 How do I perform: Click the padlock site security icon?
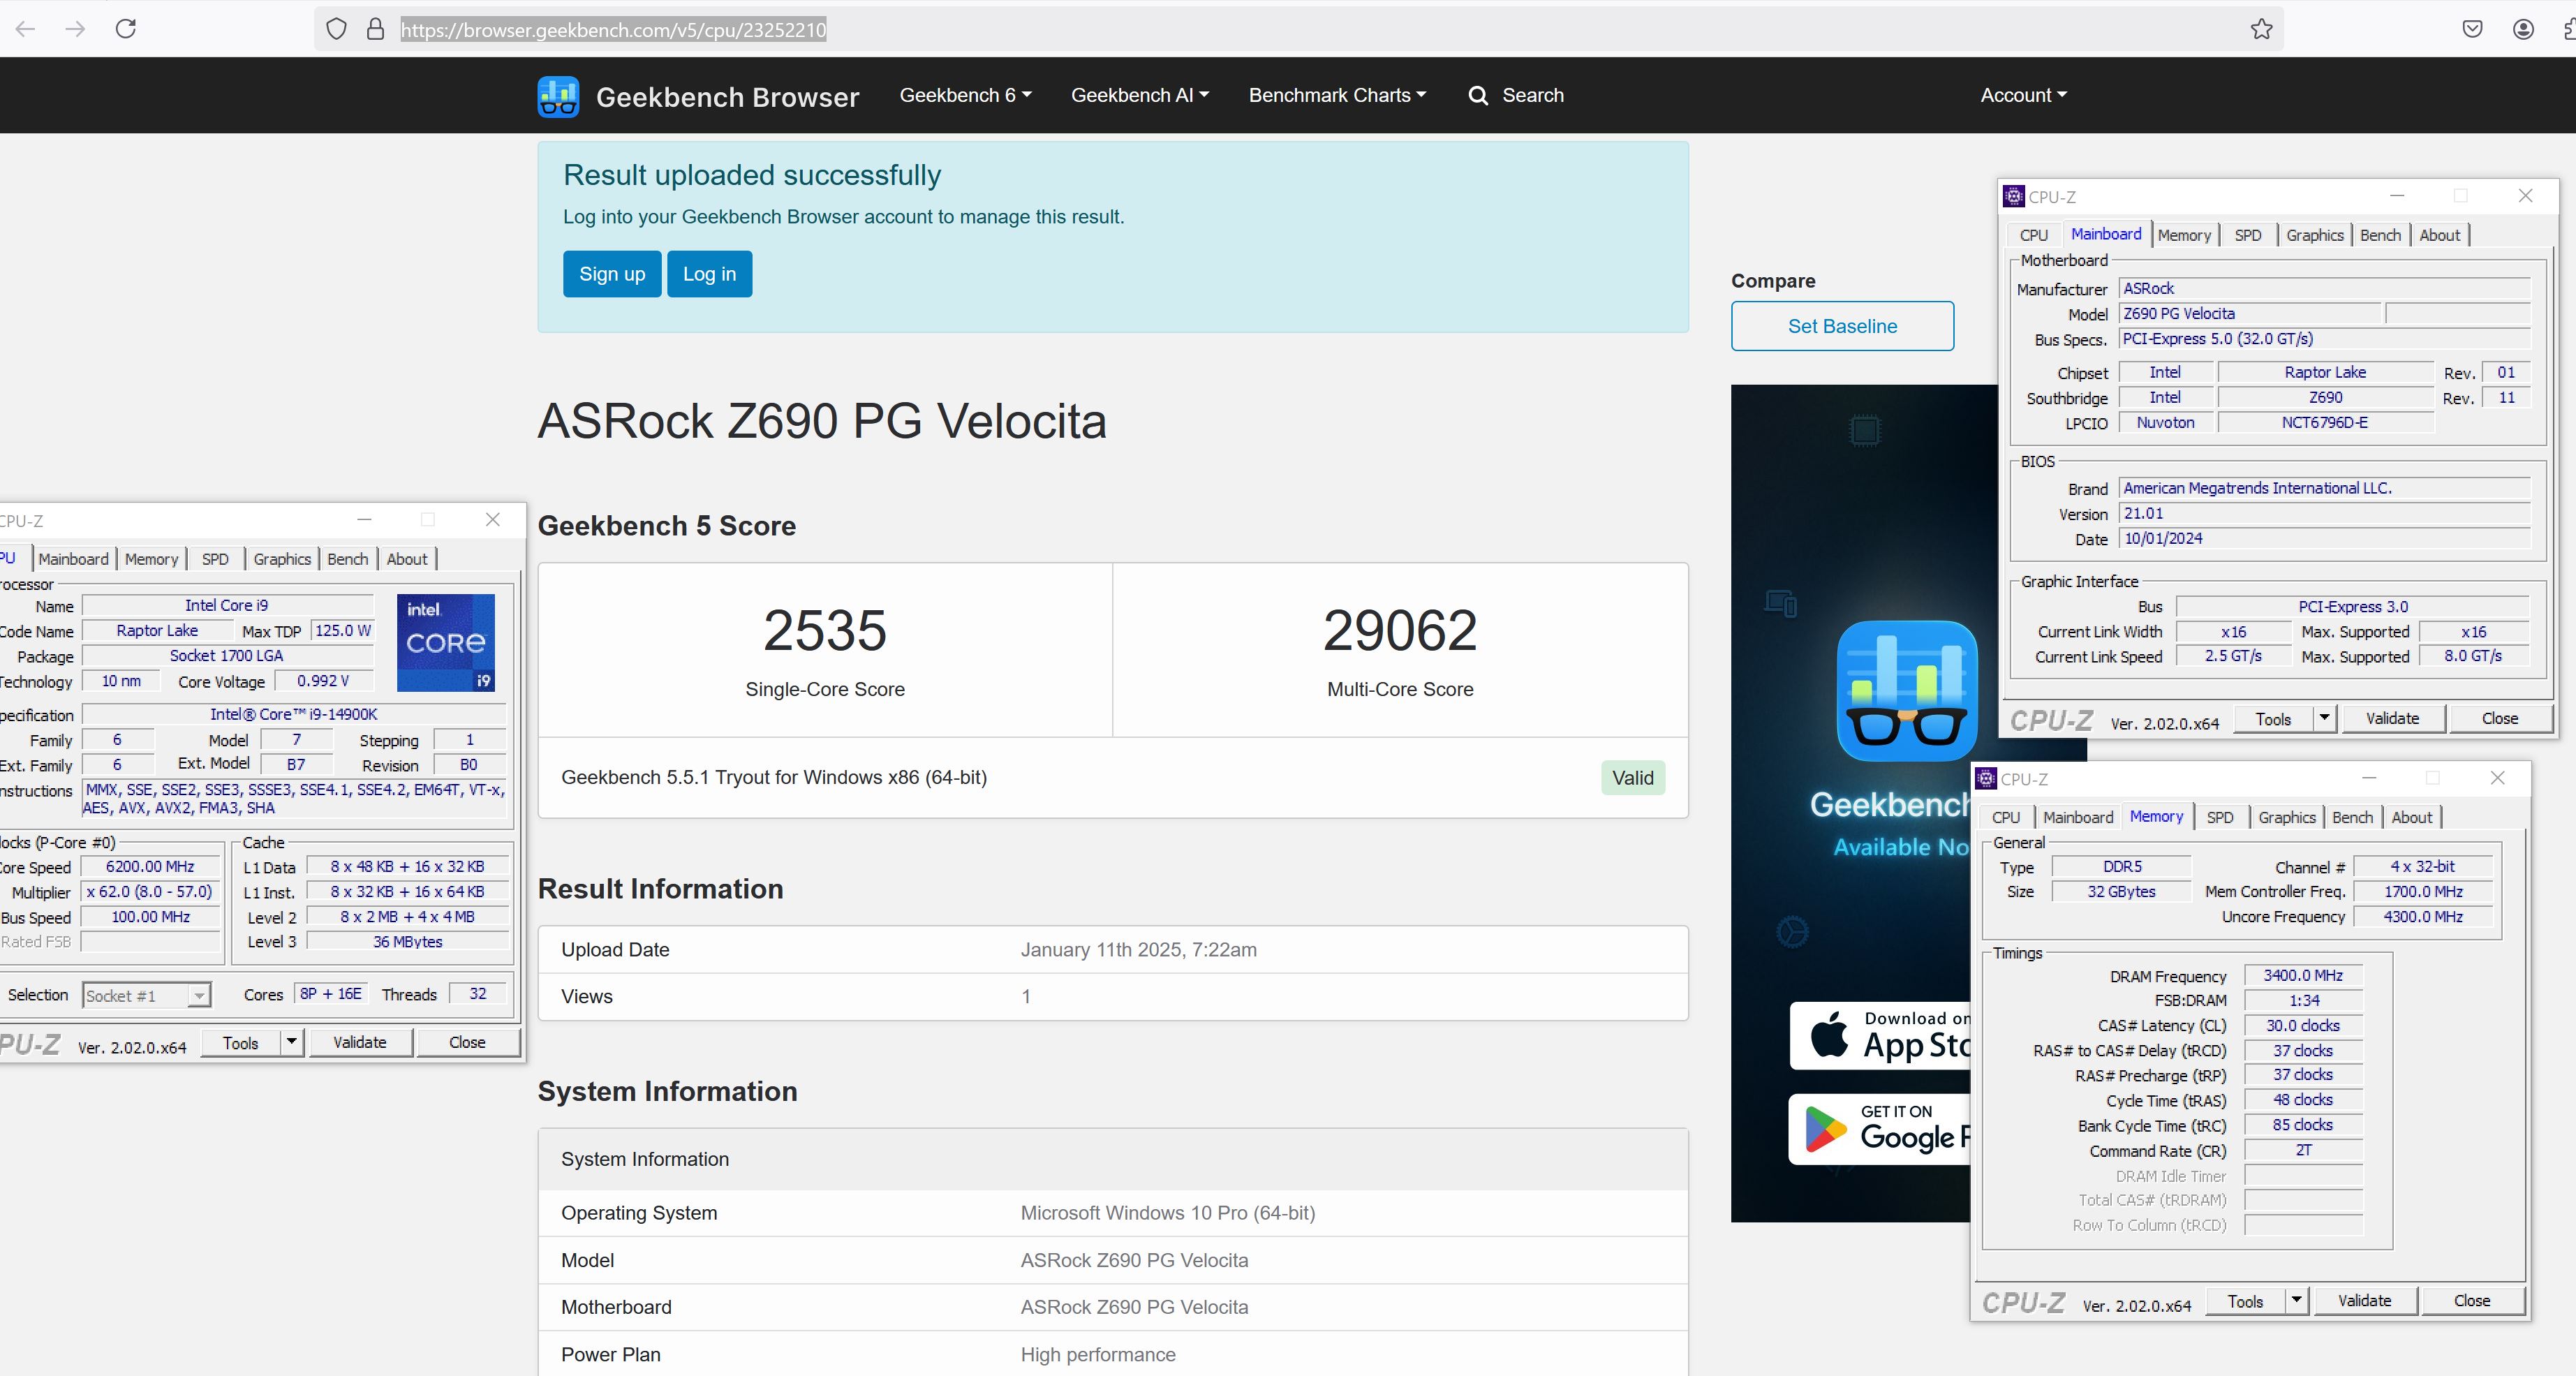pos(375,29)
